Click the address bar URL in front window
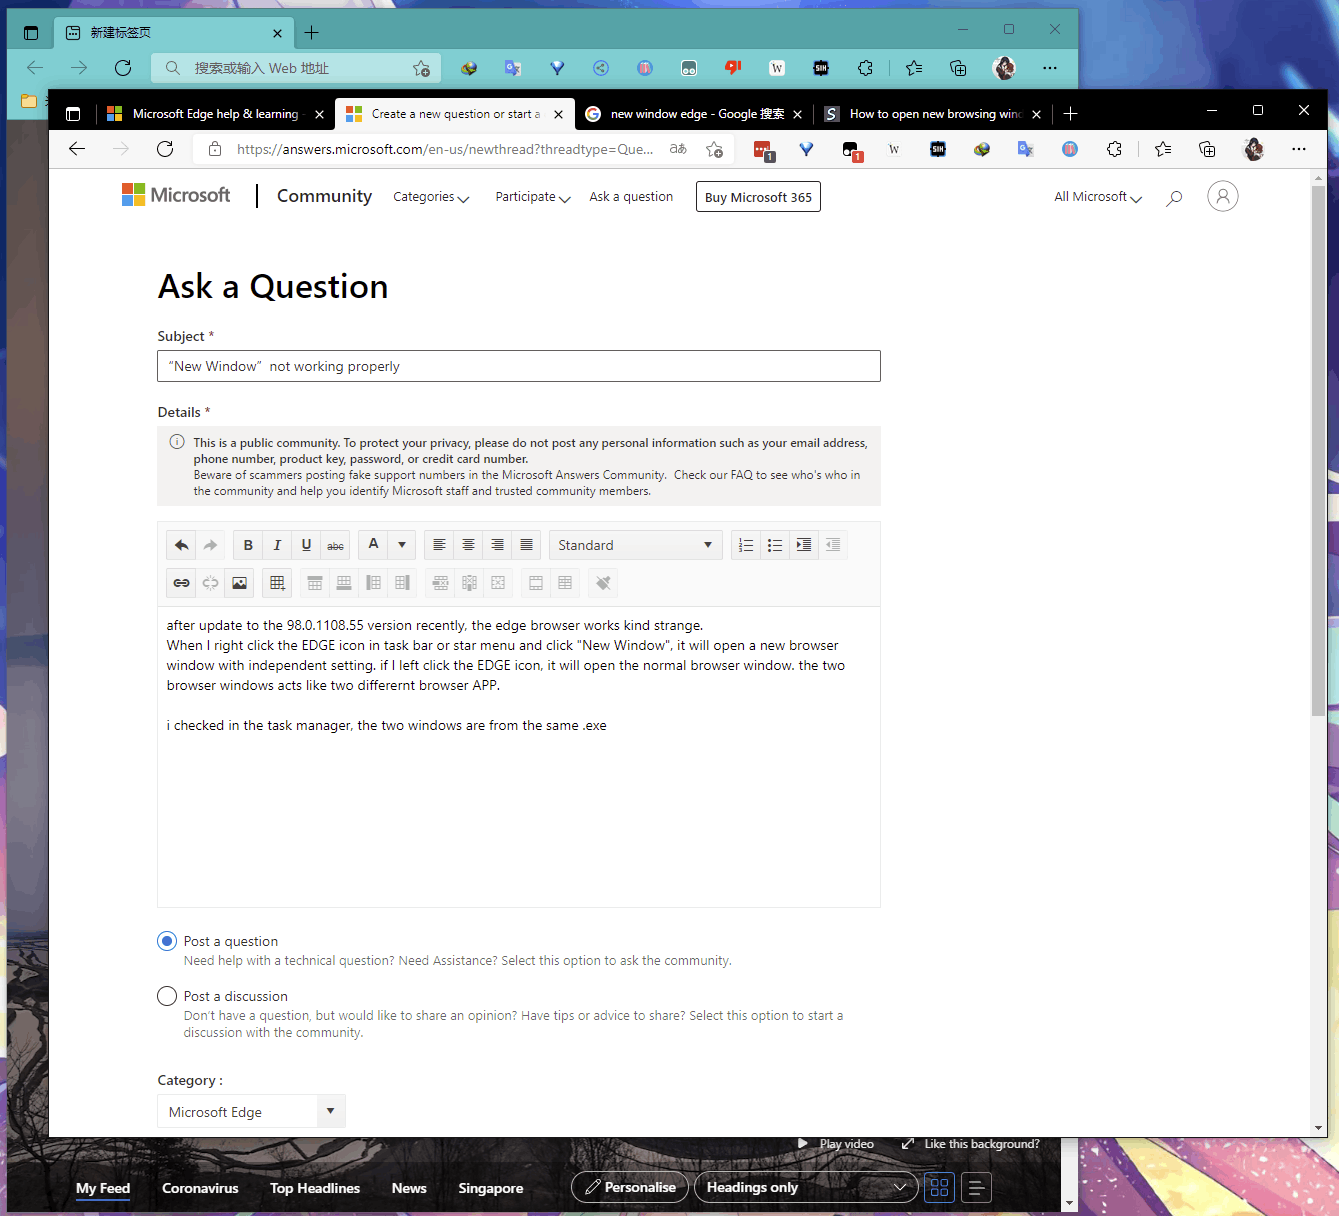The width and height of the screenshot is (1339, 1216). (445, 149)
